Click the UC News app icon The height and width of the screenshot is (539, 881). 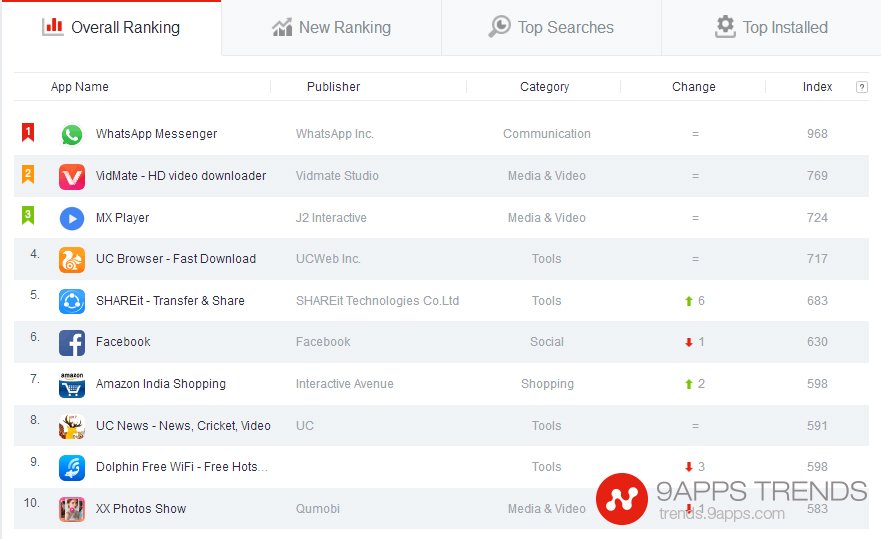coord(72,427)
